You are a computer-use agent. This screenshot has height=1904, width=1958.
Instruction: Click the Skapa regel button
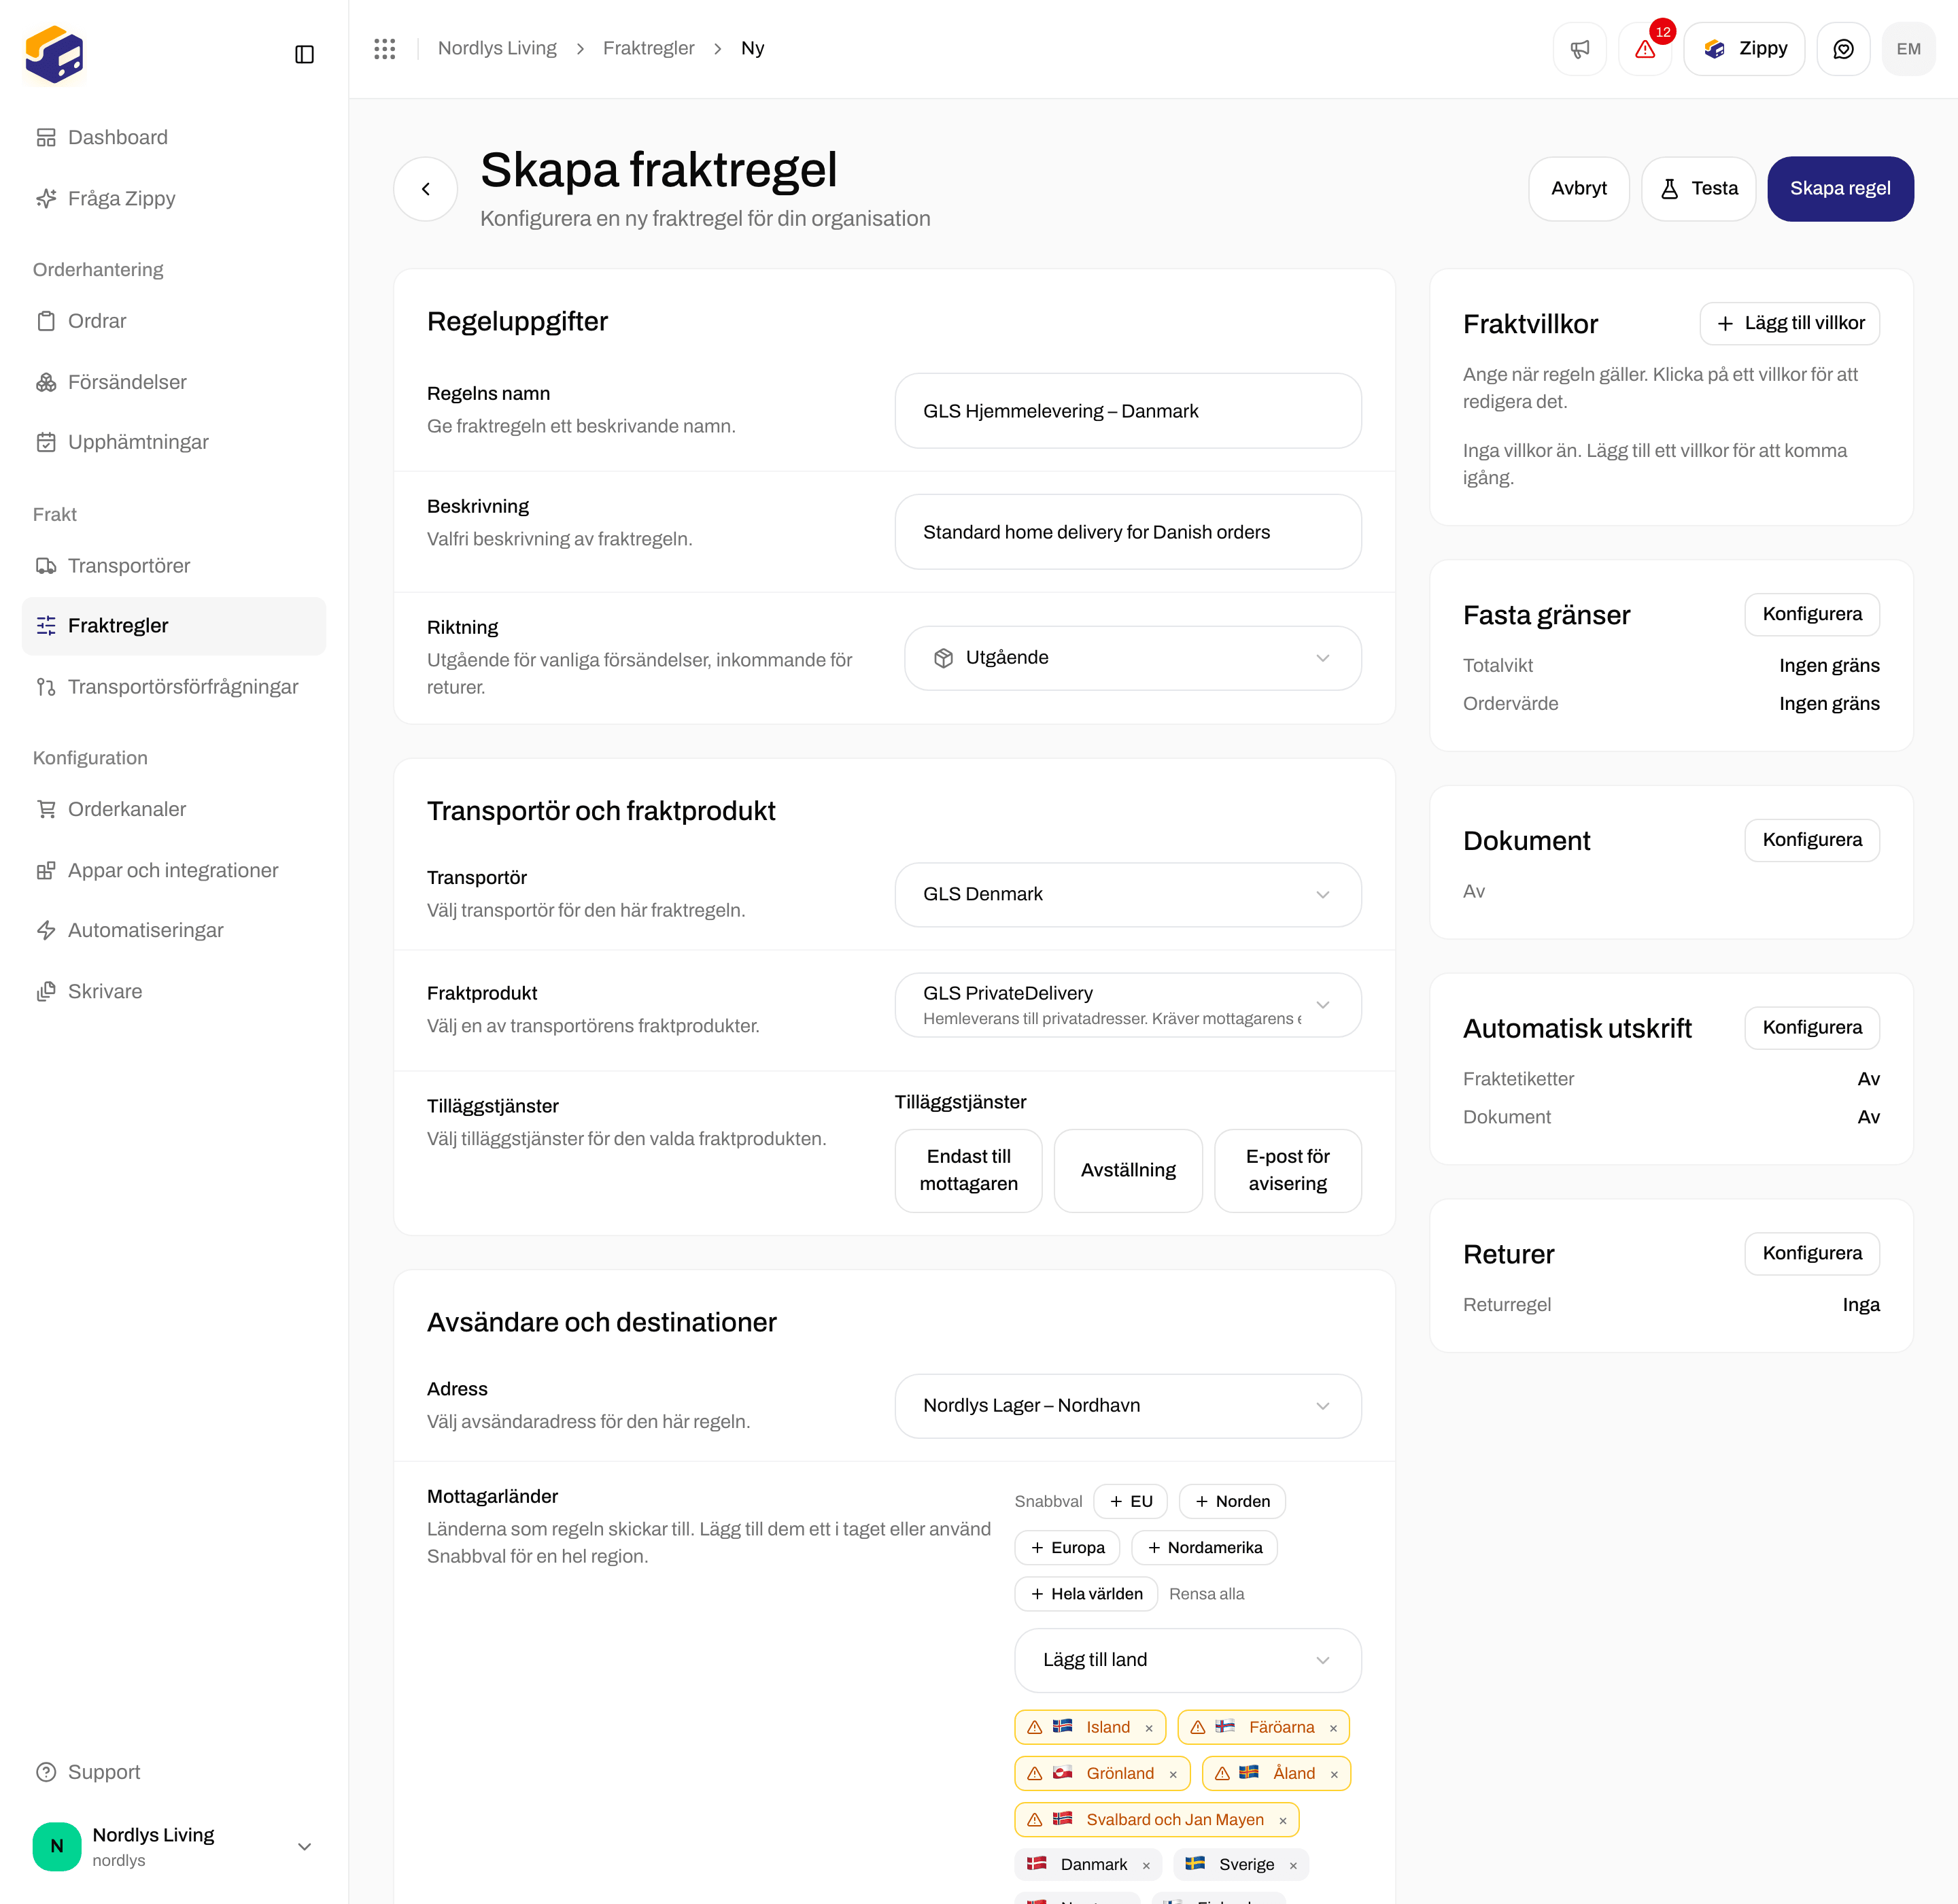coord(1840,188)
